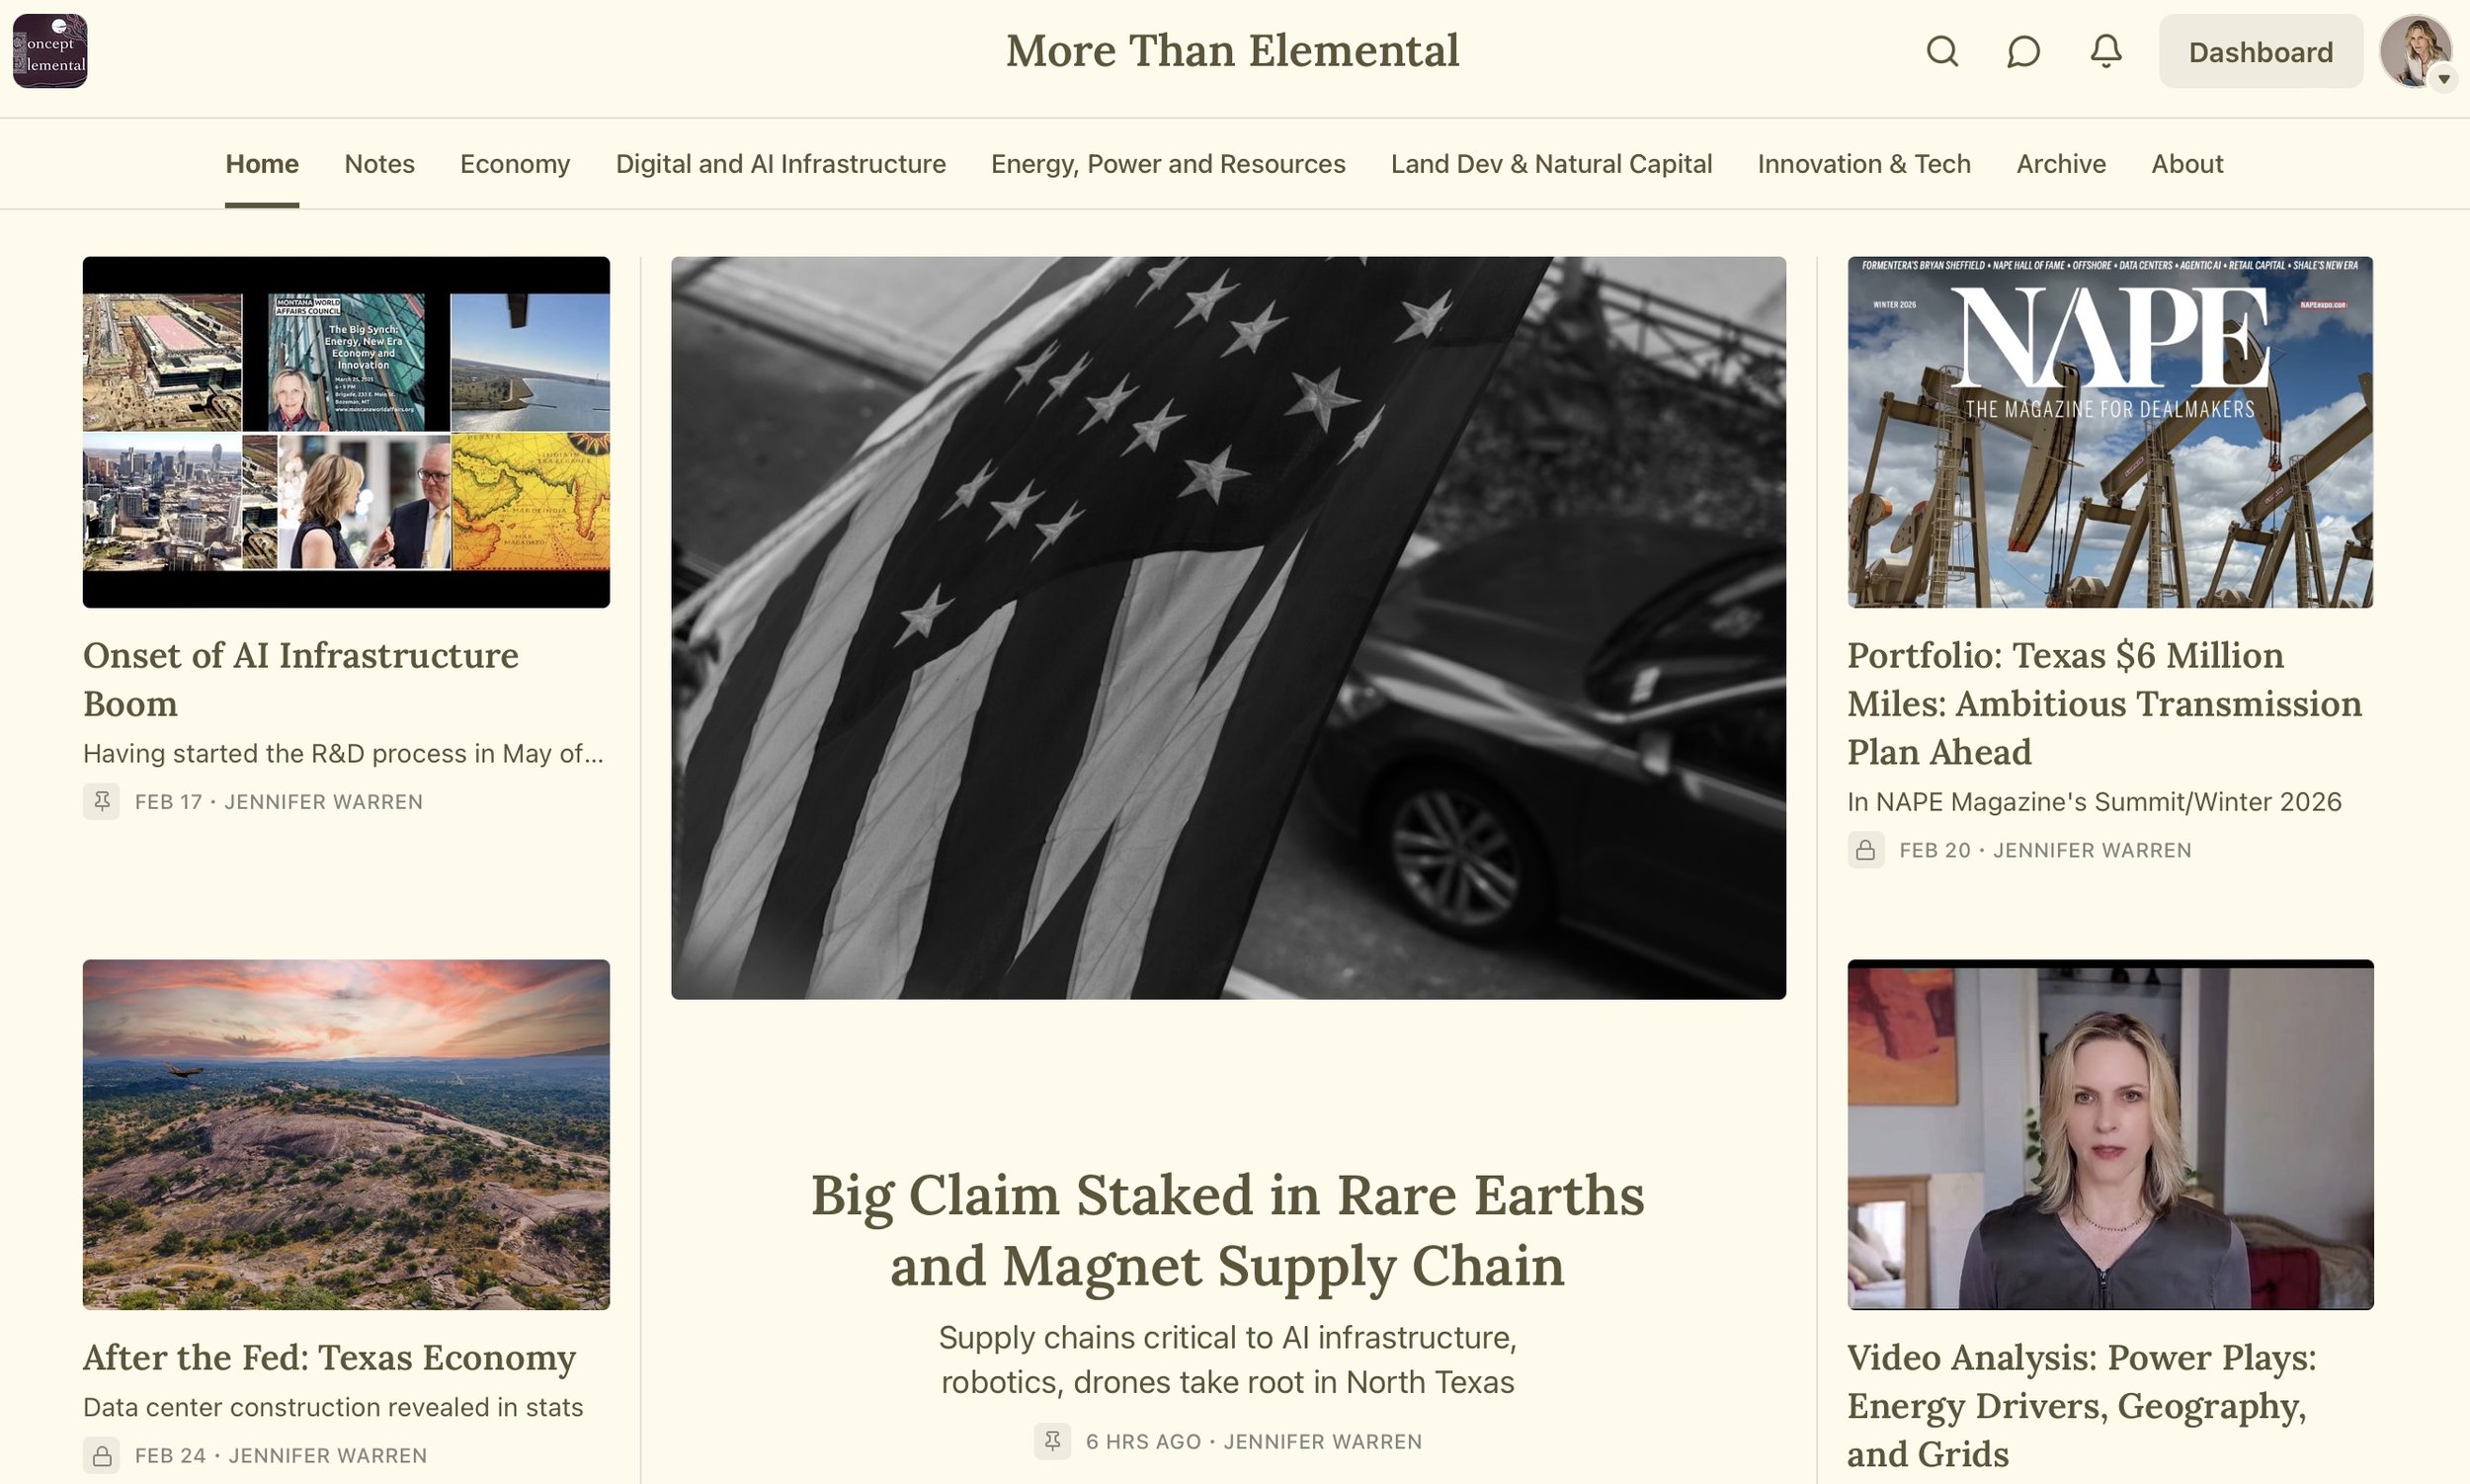Click pin icon beside Feb 17 date
Screen dimensions: 2470x1484
point(101,802)
